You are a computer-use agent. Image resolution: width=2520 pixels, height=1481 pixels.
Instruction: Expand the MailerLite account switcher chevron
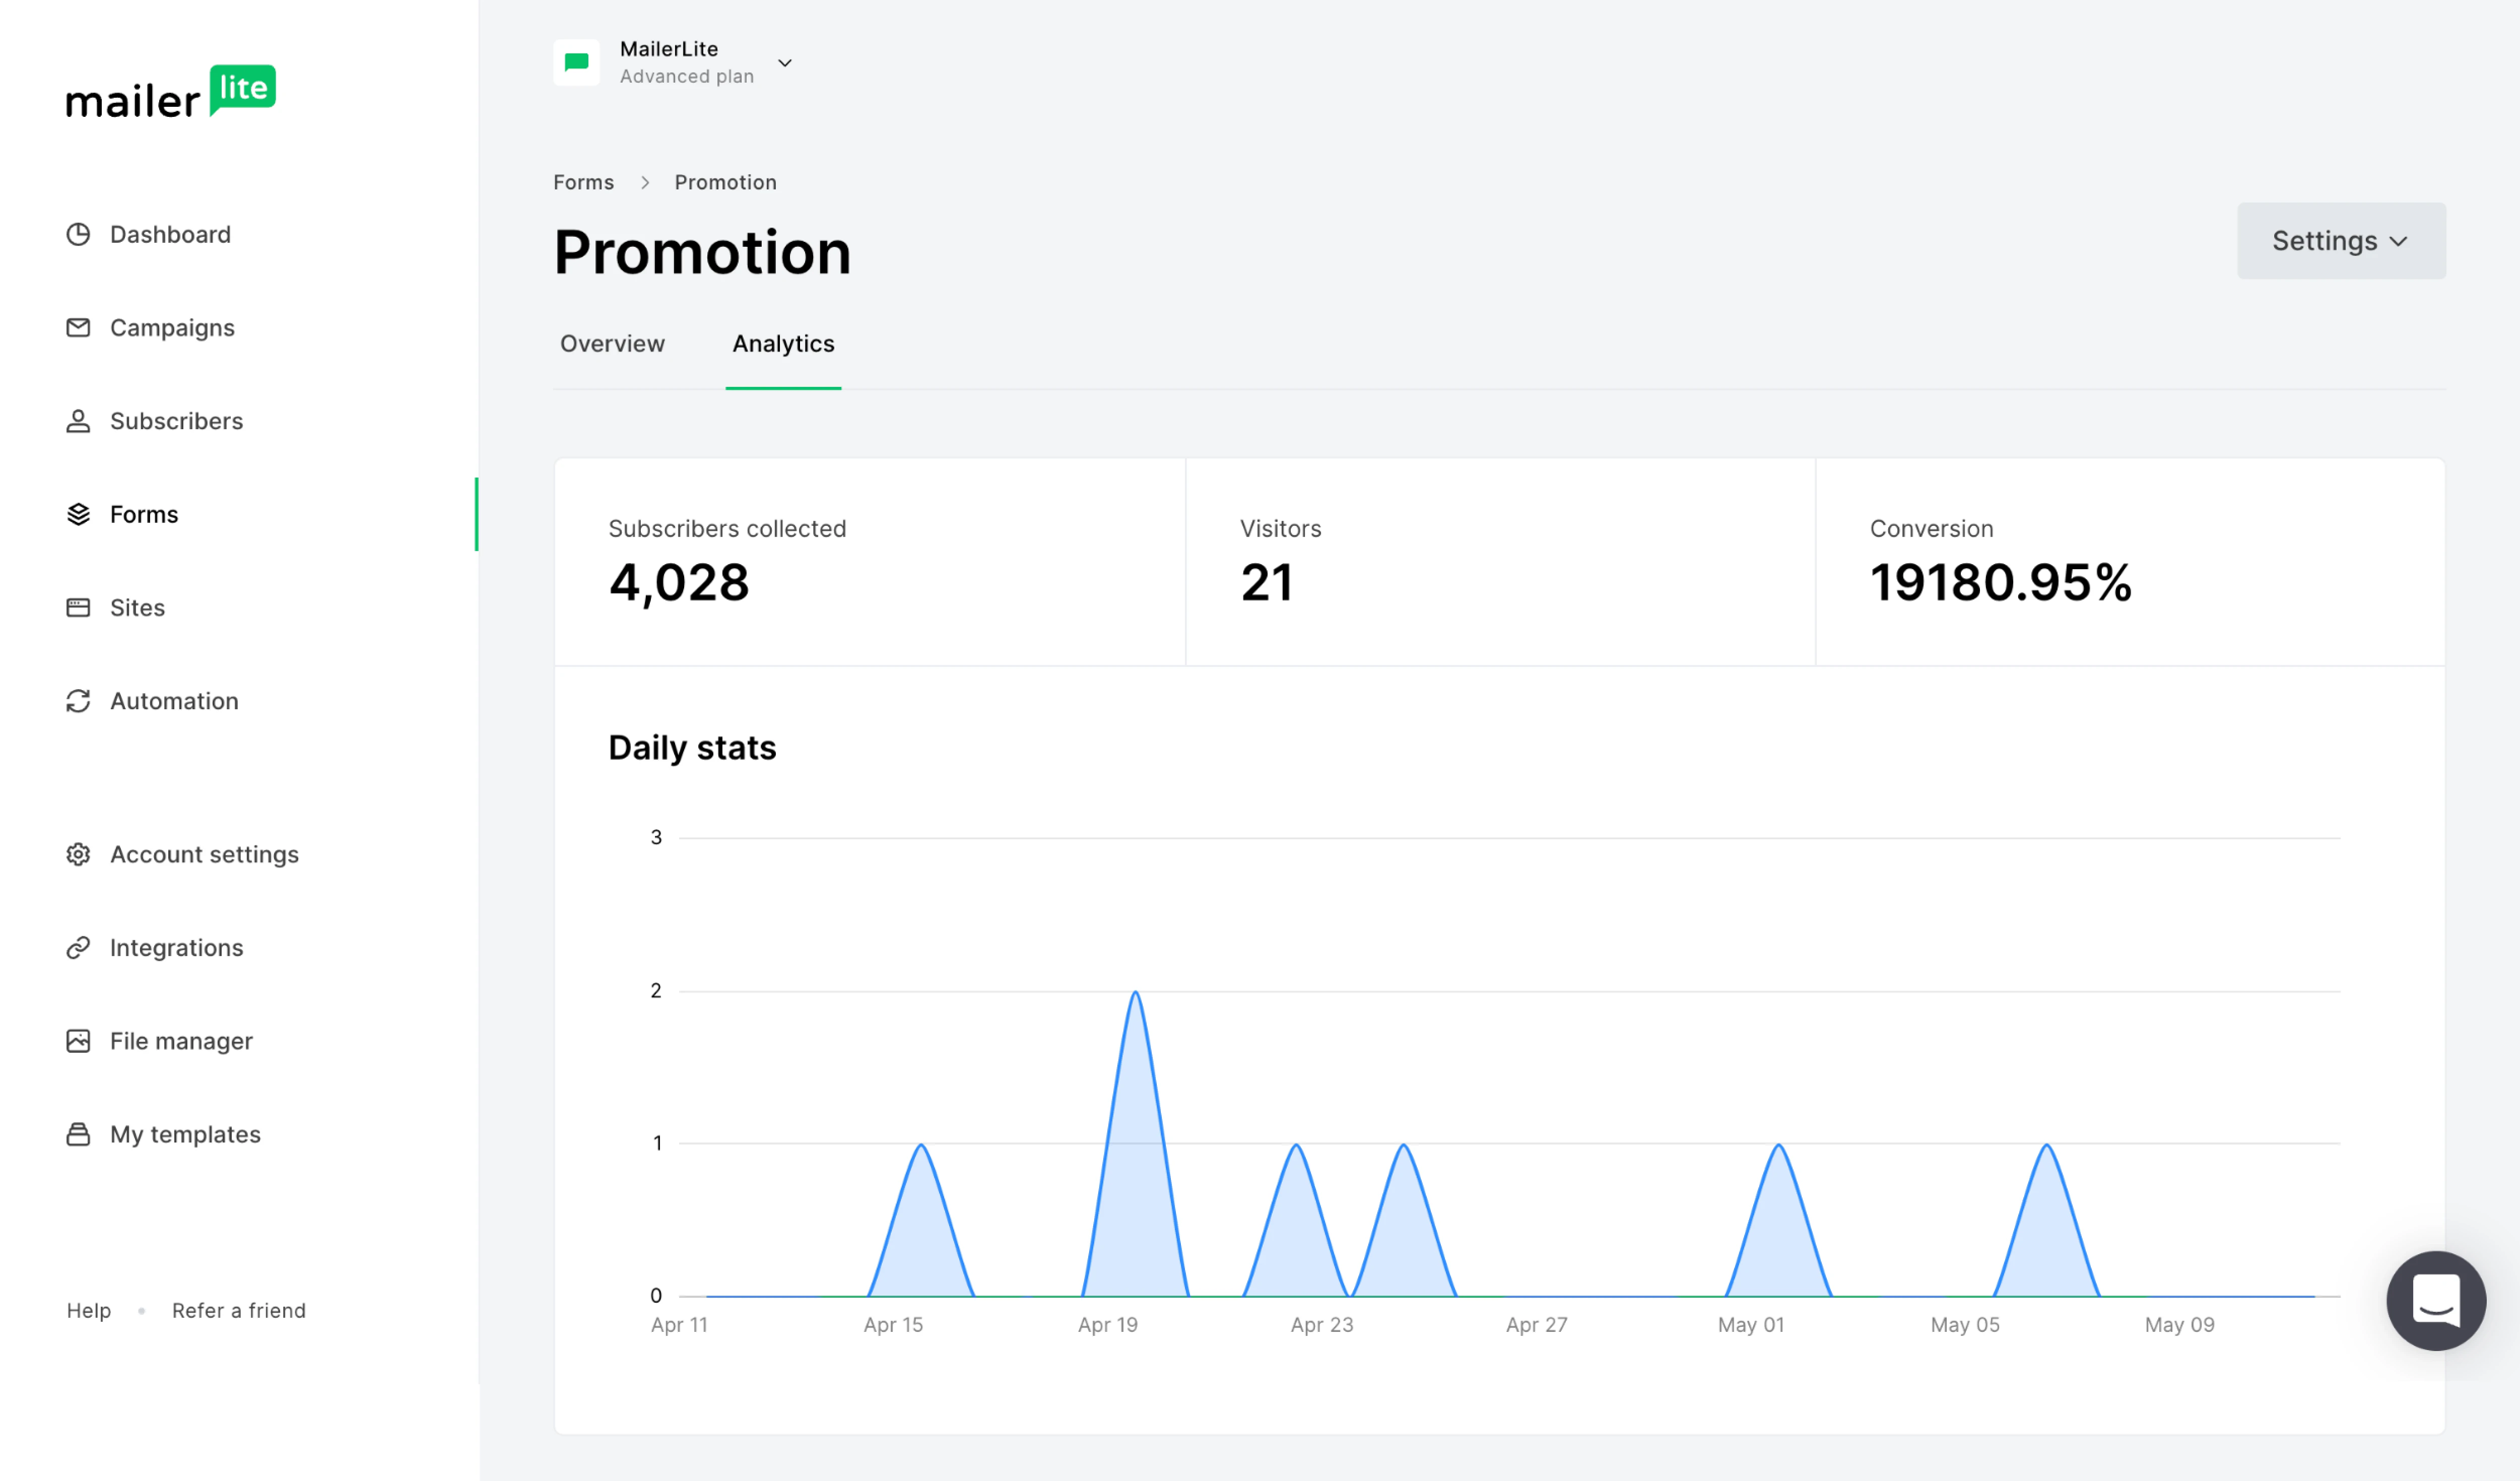[x=785, y=63]
